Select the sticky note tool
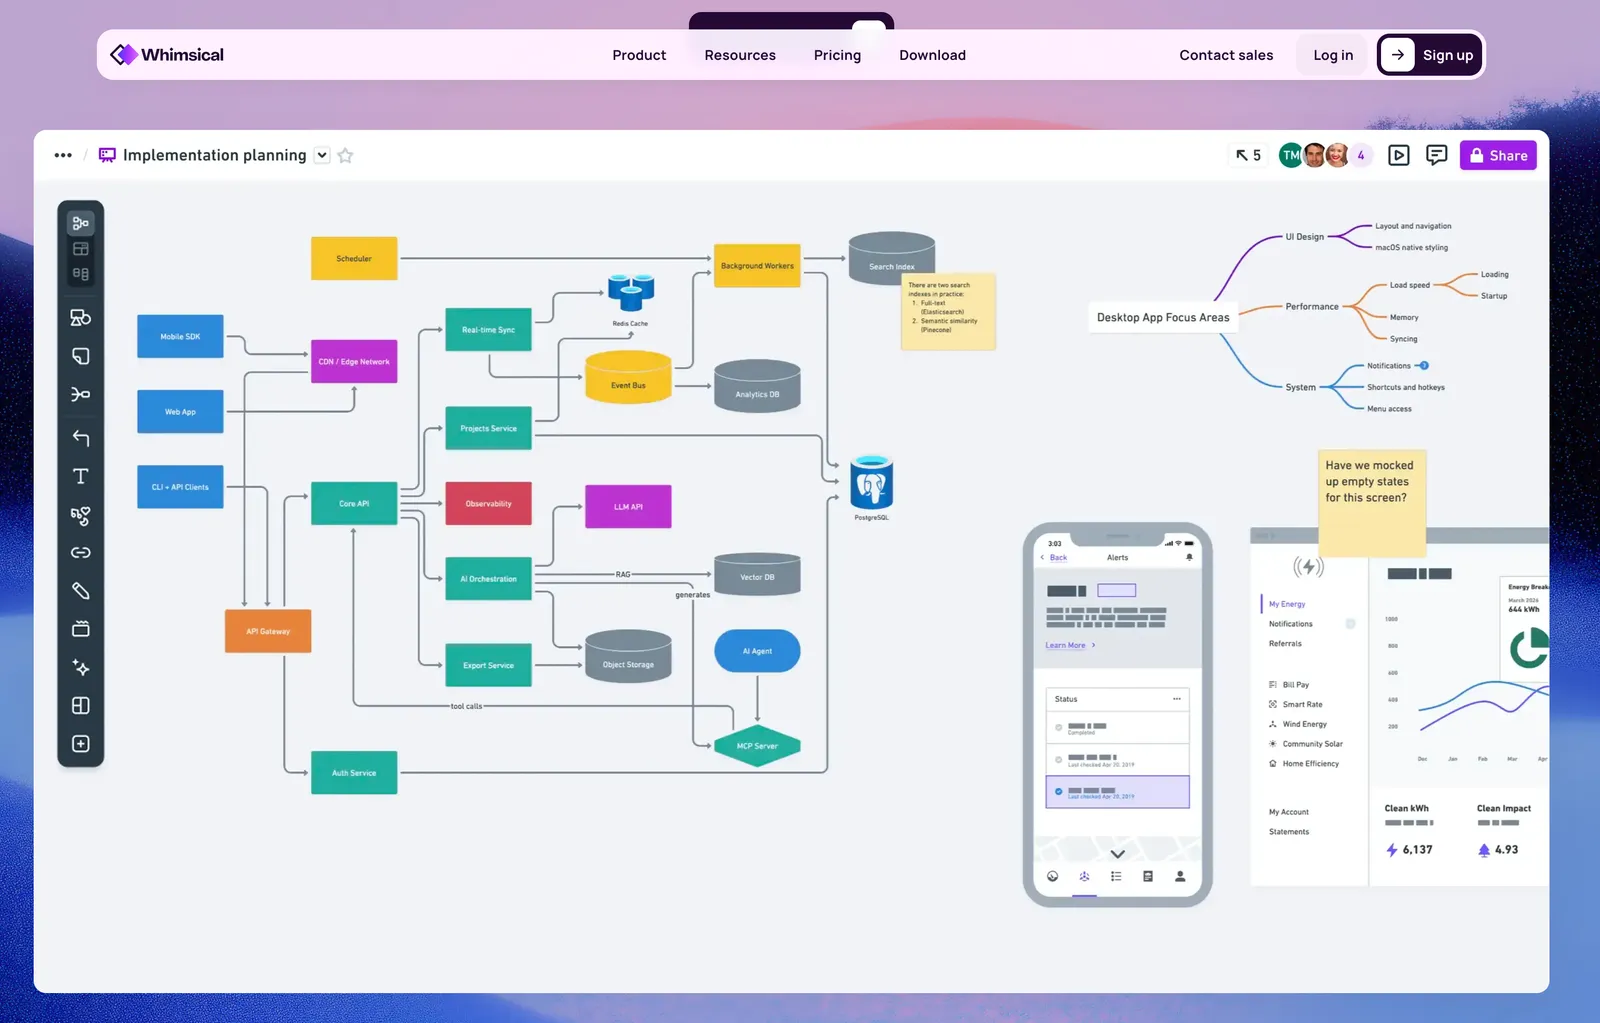The width and height of the screenshot is (1600, 1023). tap(81, 356)
